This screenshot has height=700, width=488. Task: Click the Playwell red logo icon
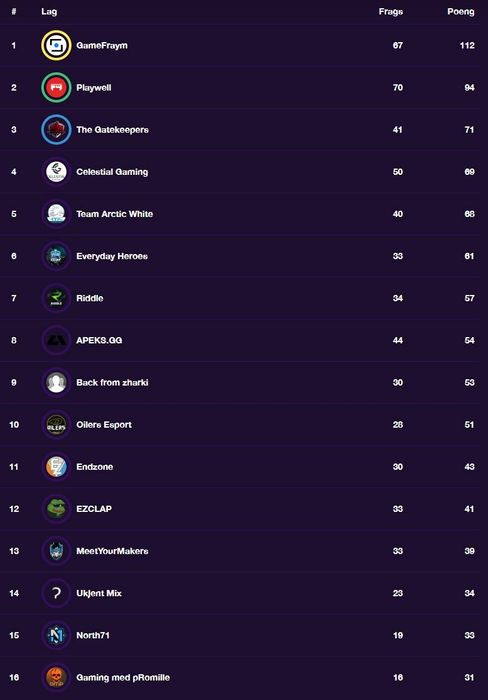56,88
